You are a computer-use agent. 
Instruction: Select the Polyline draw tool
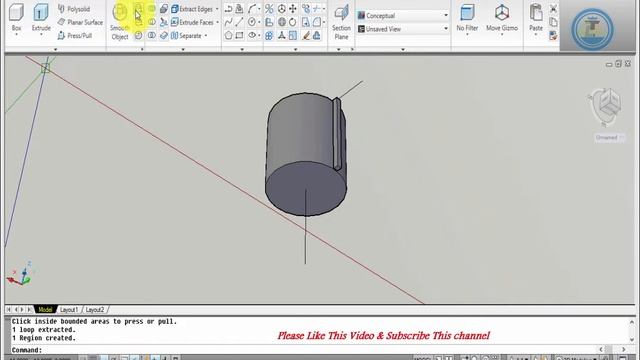(229, 9)
